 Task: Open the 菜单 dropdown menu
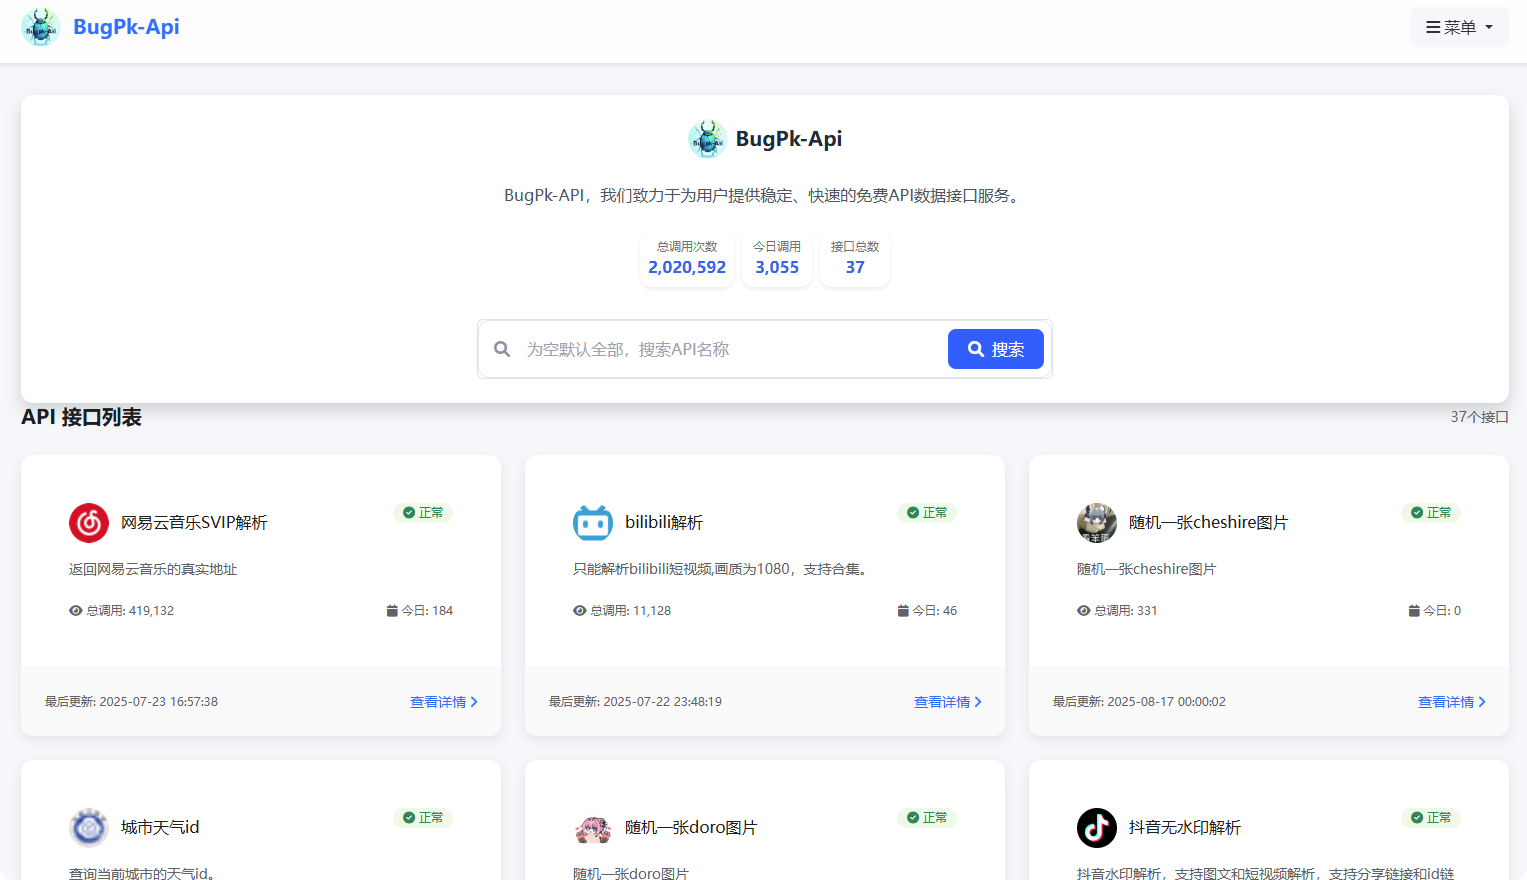pyautogui.click(x=1459, y=27)
